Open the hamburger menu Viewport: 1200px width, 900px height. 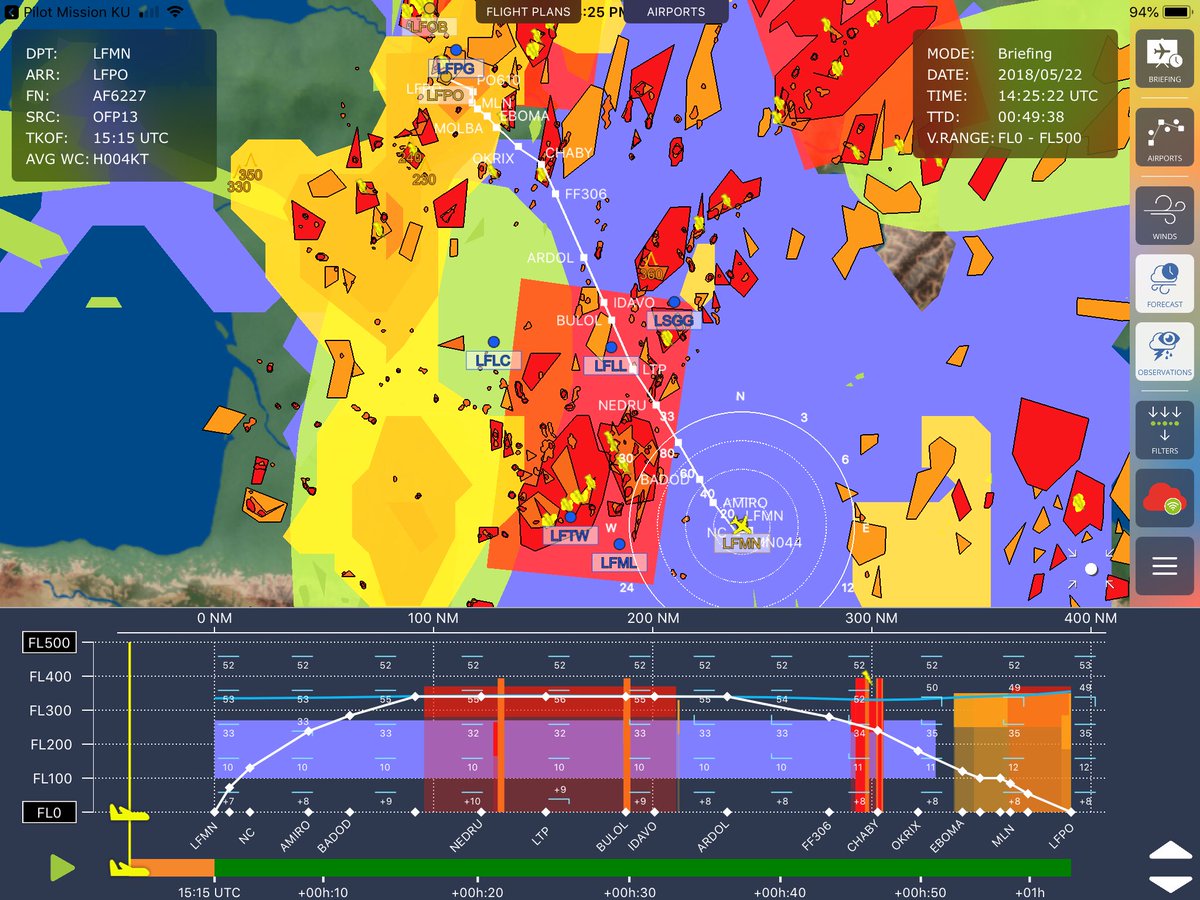1163,565
